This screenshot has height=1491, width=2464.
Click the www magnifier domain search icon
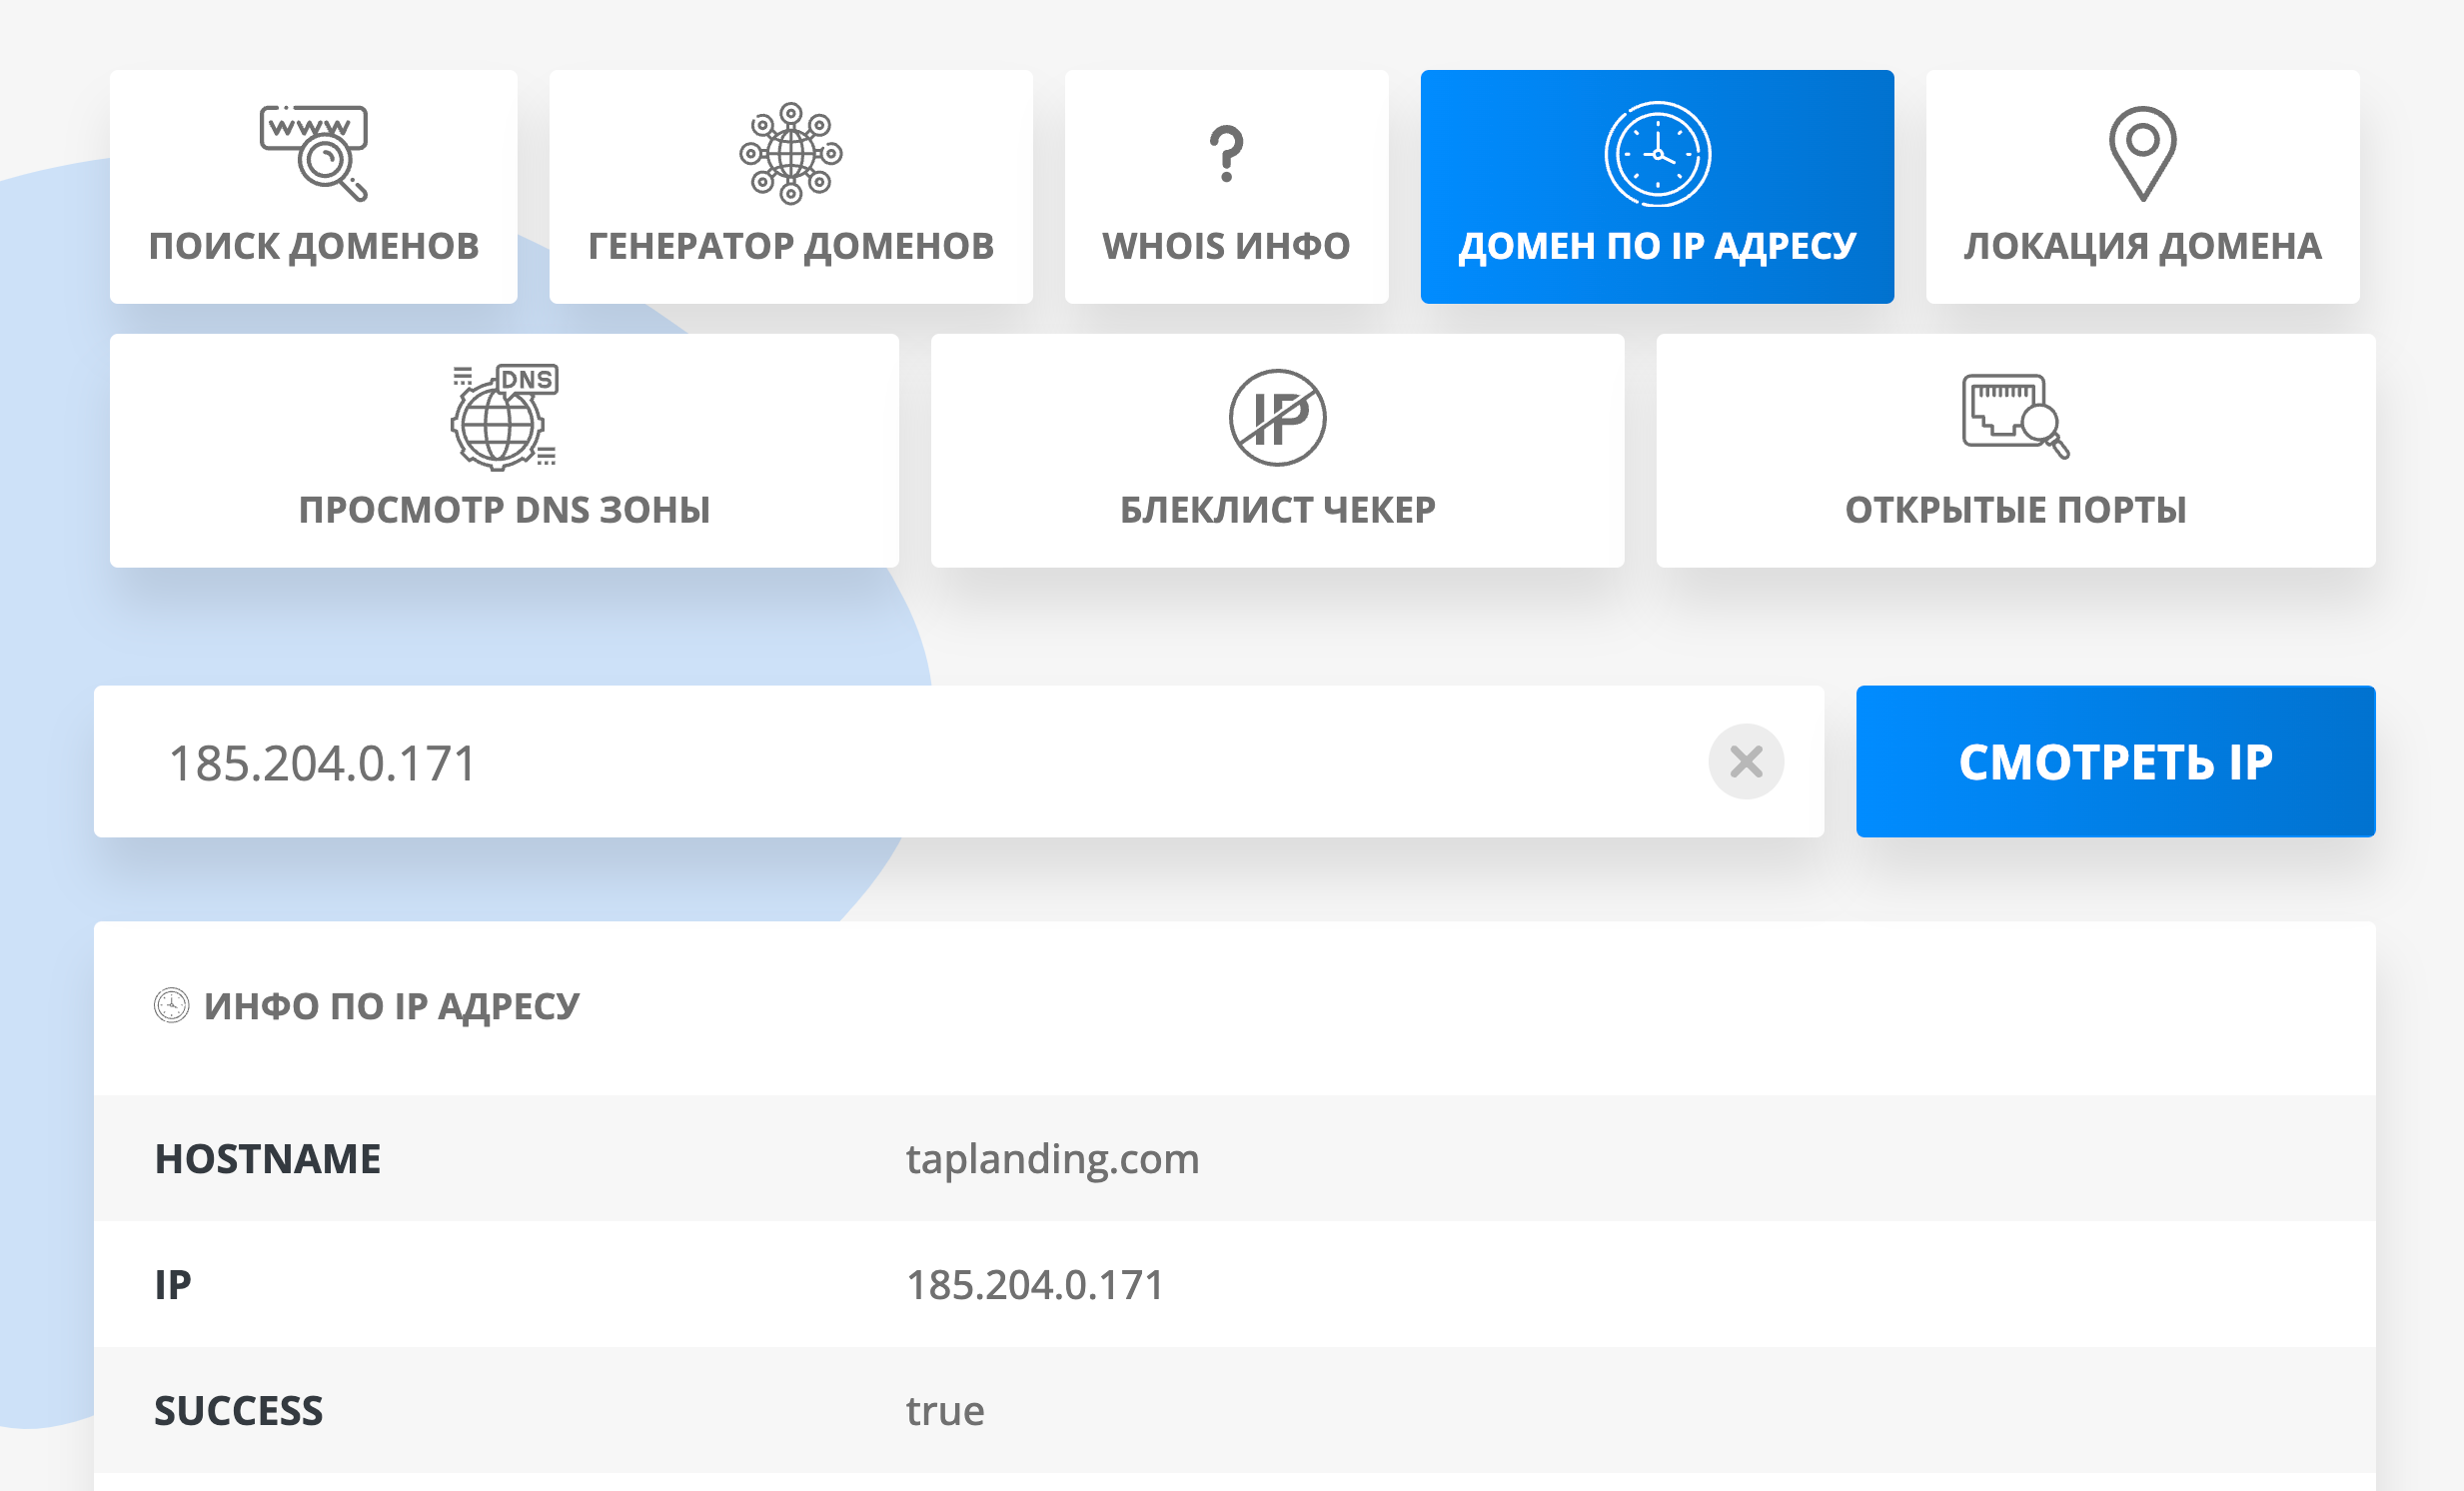coord(313,153)
